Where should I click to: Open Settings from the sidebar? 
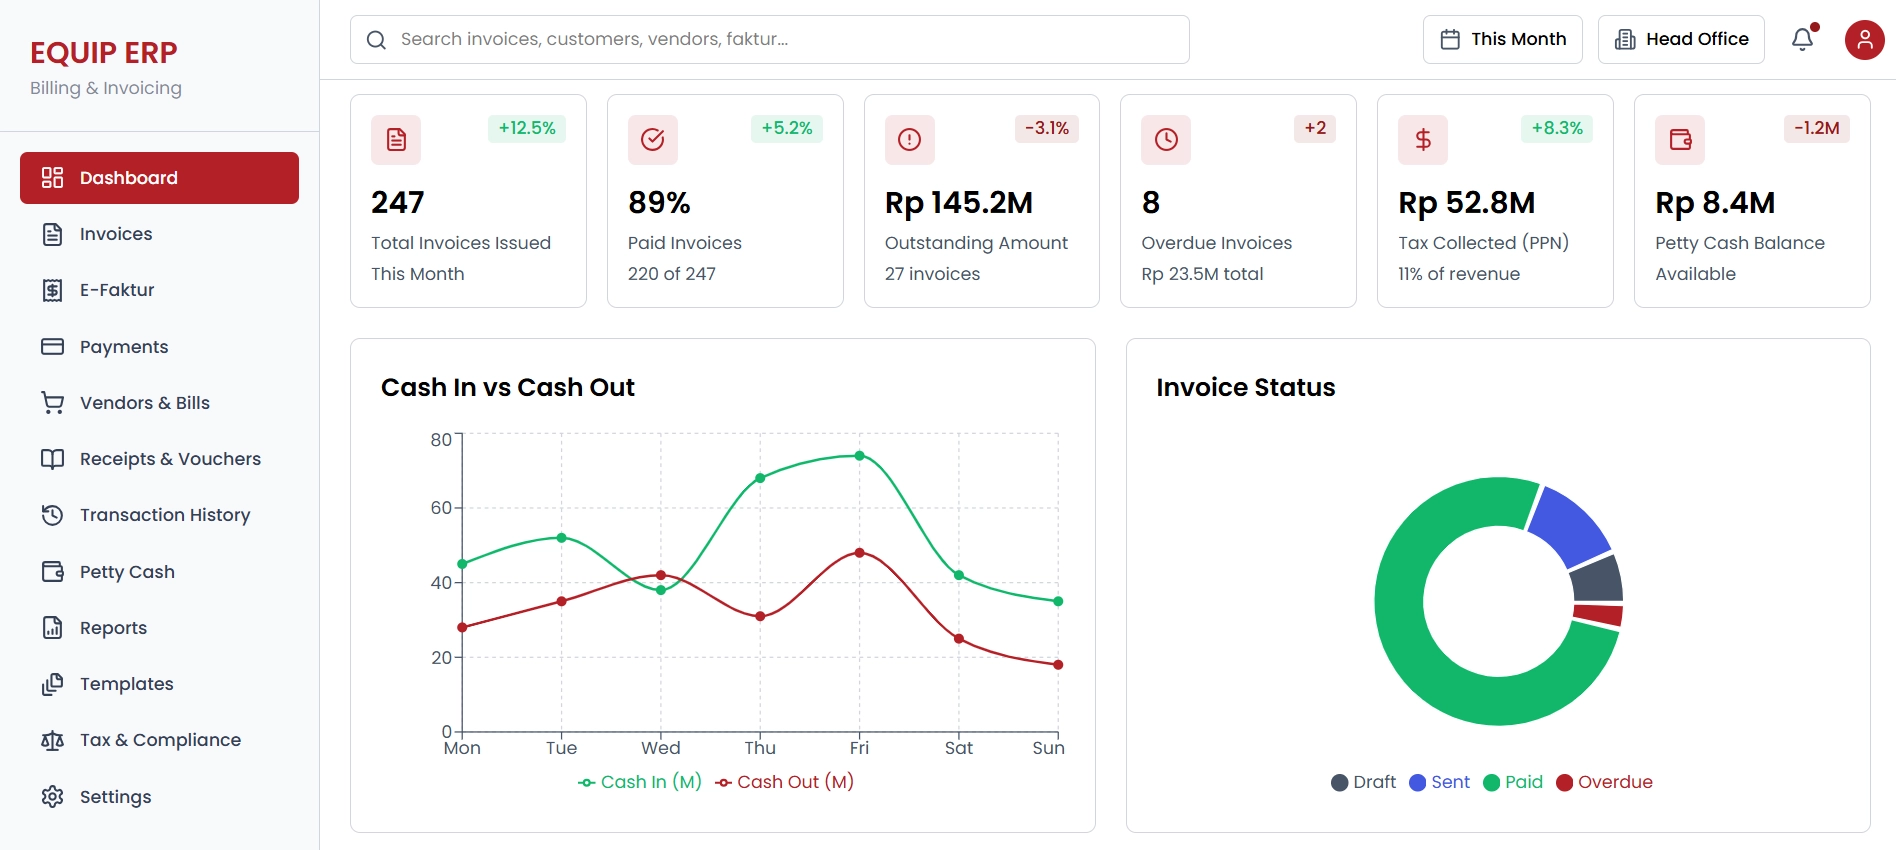coord(115,797)
